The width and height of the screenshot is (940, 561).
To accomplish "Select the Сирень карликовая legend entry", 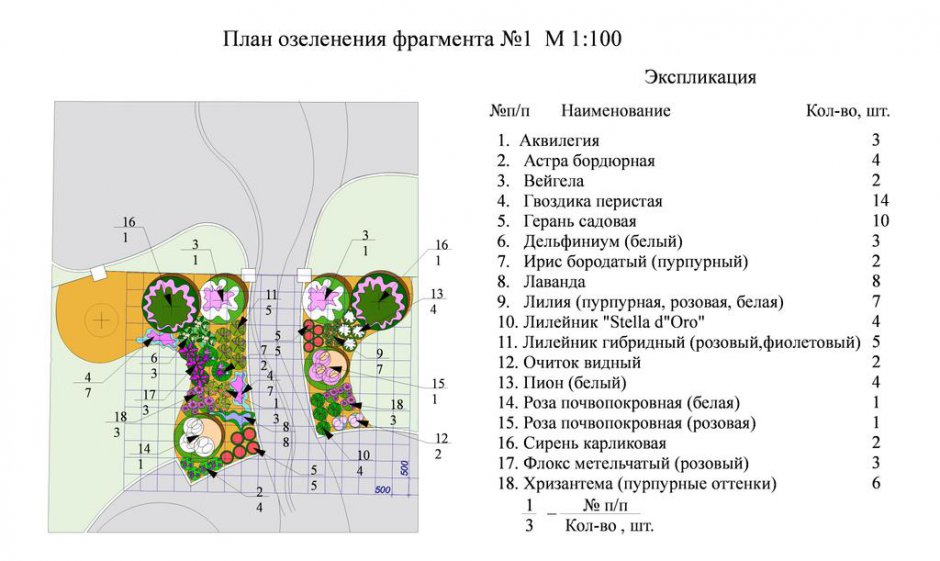I will click(588, 443).
